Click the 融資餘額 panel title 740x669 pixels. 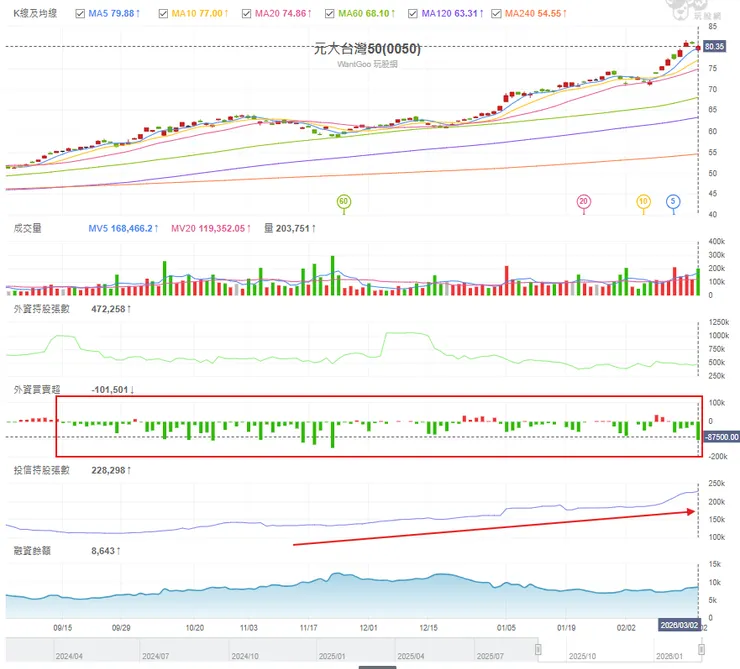tap(32, 551)
